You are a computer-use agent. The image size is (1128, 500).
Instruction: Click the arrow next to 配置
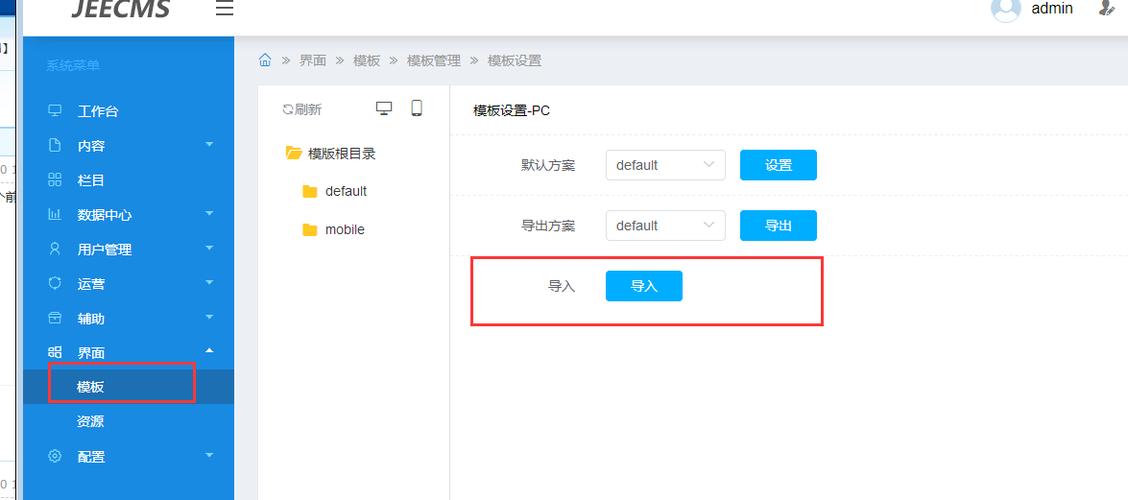pos(209,455)
